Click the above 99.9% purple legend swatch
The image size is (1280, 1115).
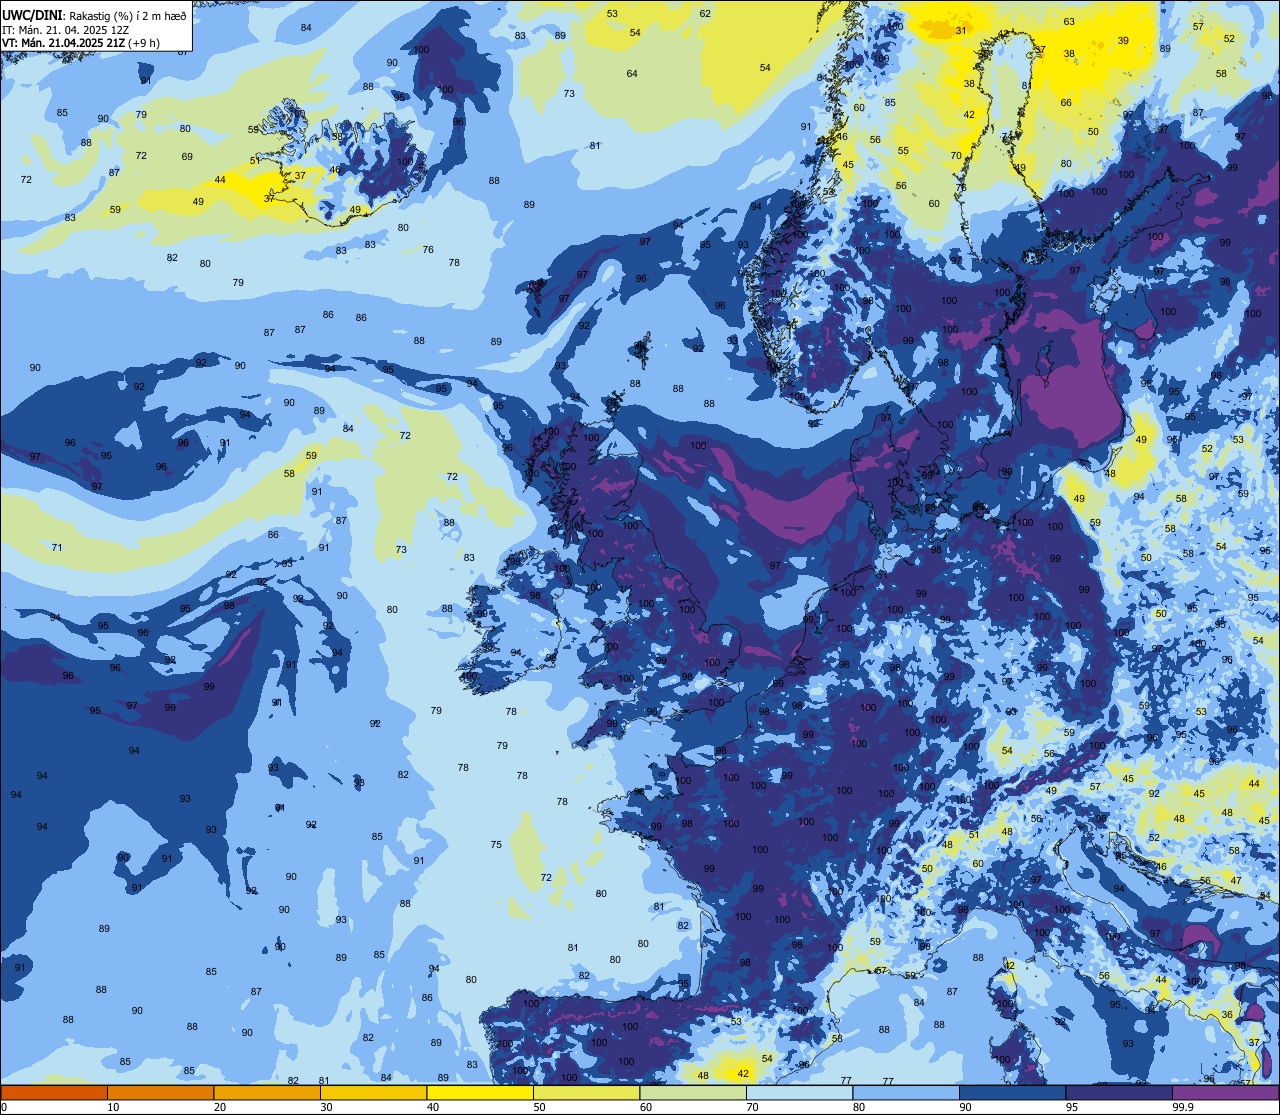[1225, 1092]
